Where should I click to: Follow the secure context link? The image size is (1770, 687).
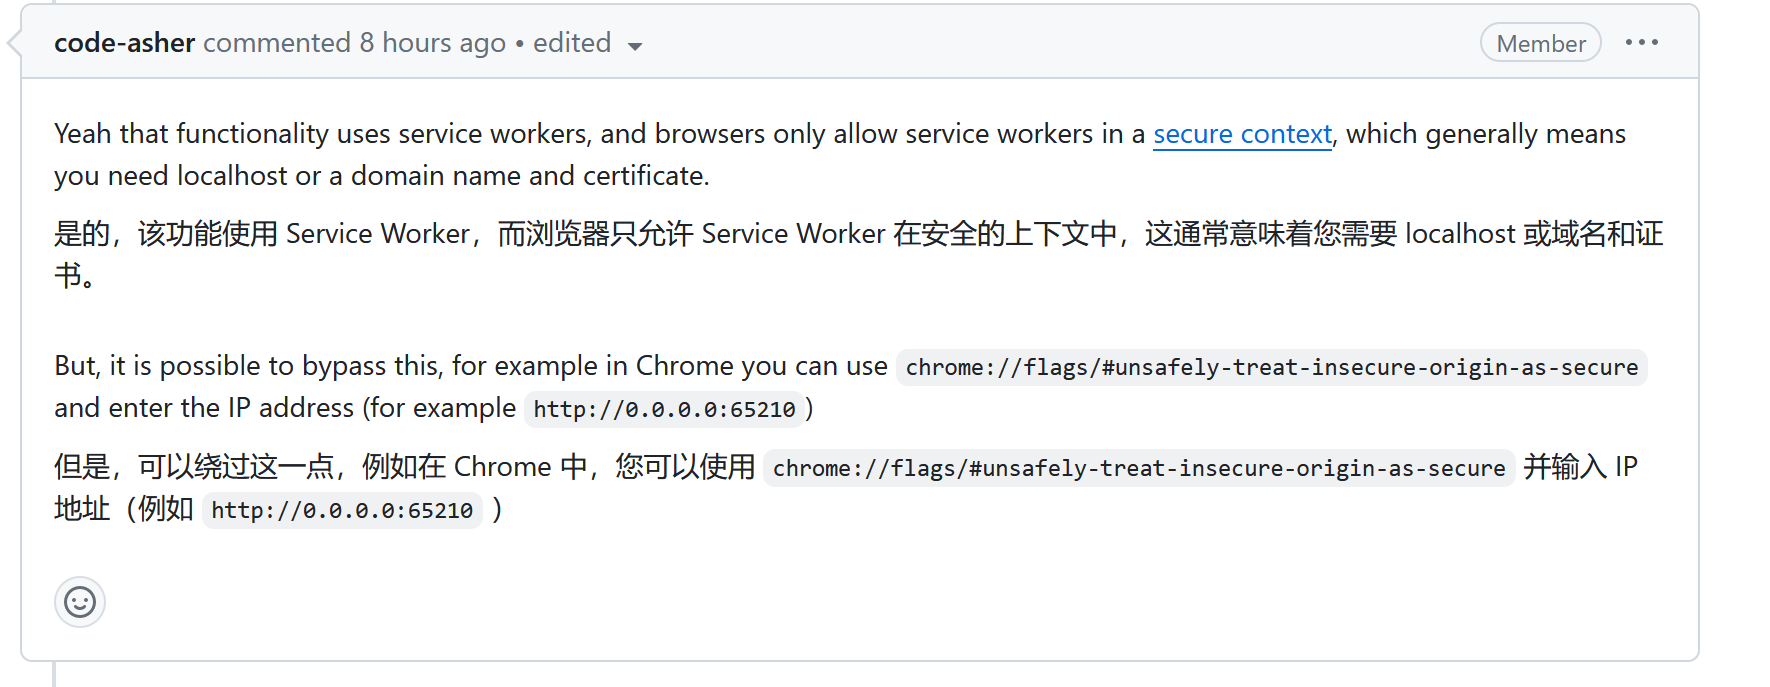(x=1242, y=134)
